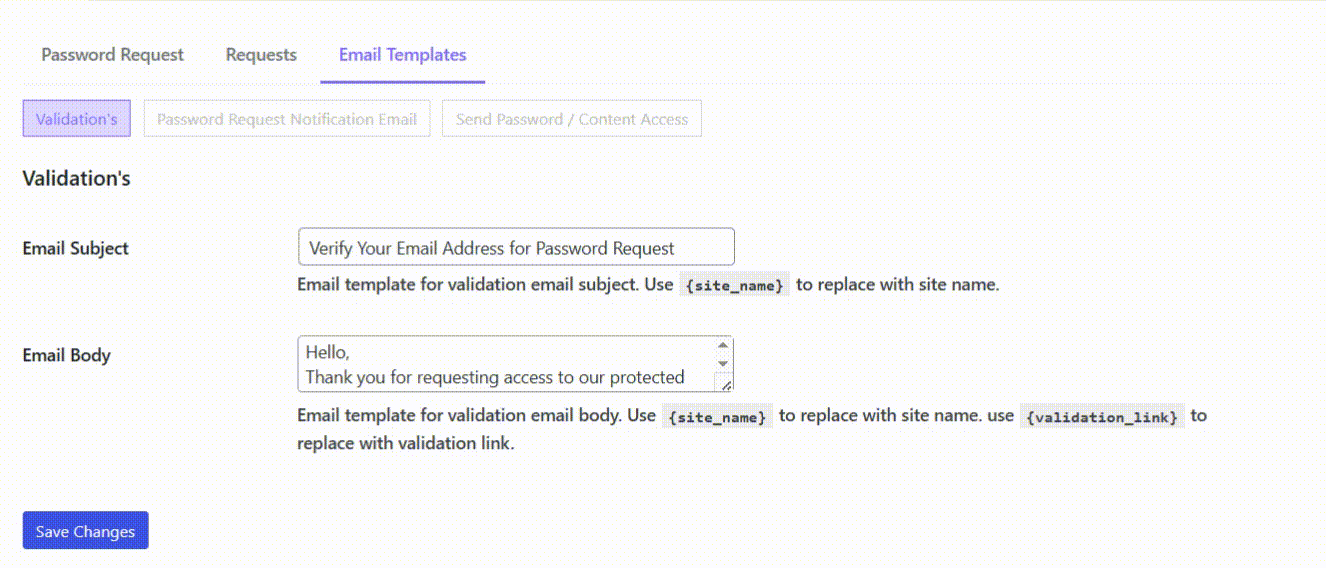Screen dimensions: 1326x568
Task: Click the {validation_link} placeholder tag
Action: coord(1102,416)
